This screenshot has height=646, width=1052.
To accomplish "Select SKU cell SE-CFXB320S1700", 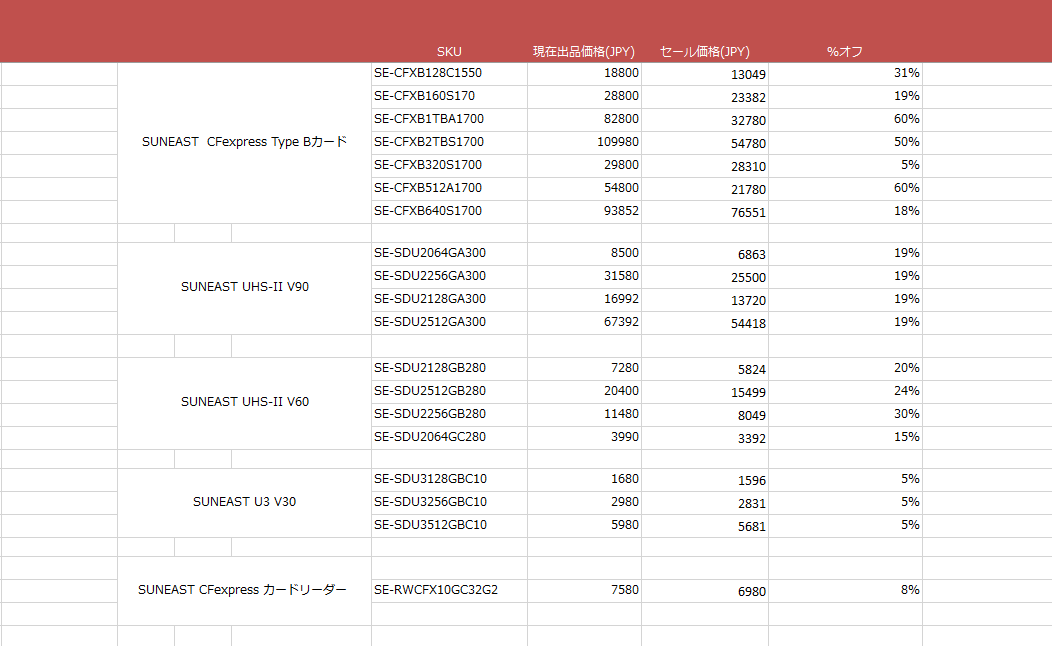I will (x=449, y=166).
